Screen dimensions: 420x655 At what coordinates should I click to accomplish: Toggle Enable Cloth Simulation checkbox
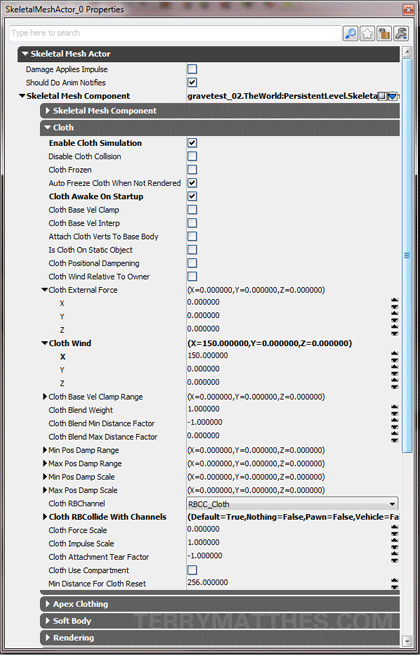192,143
